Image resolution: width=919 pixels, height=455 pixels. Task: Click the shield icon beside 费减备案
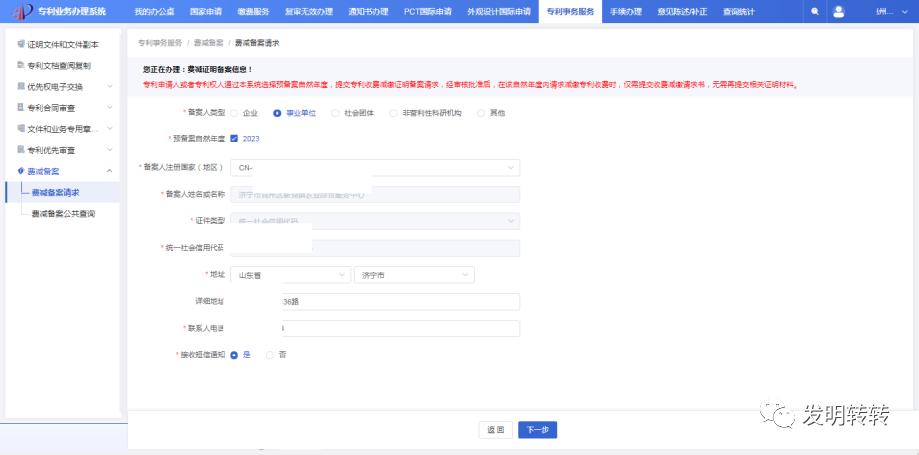[x=21, y=171]
